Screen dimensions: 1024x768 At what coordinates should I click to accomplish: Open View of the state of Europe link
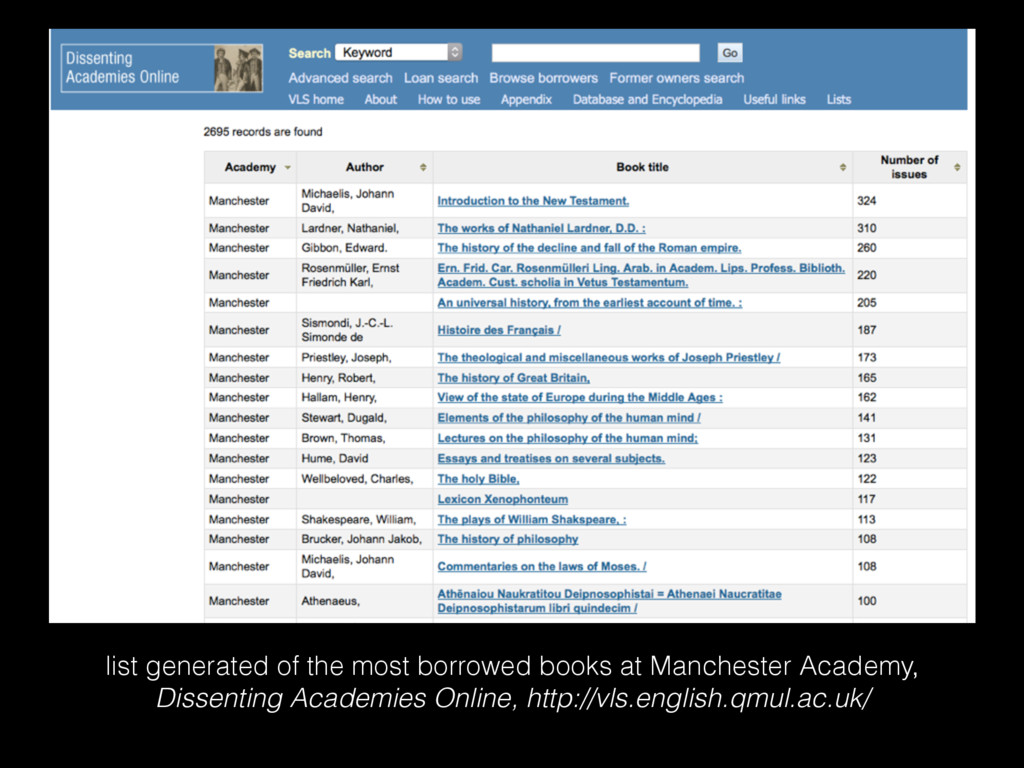[580, 398]
